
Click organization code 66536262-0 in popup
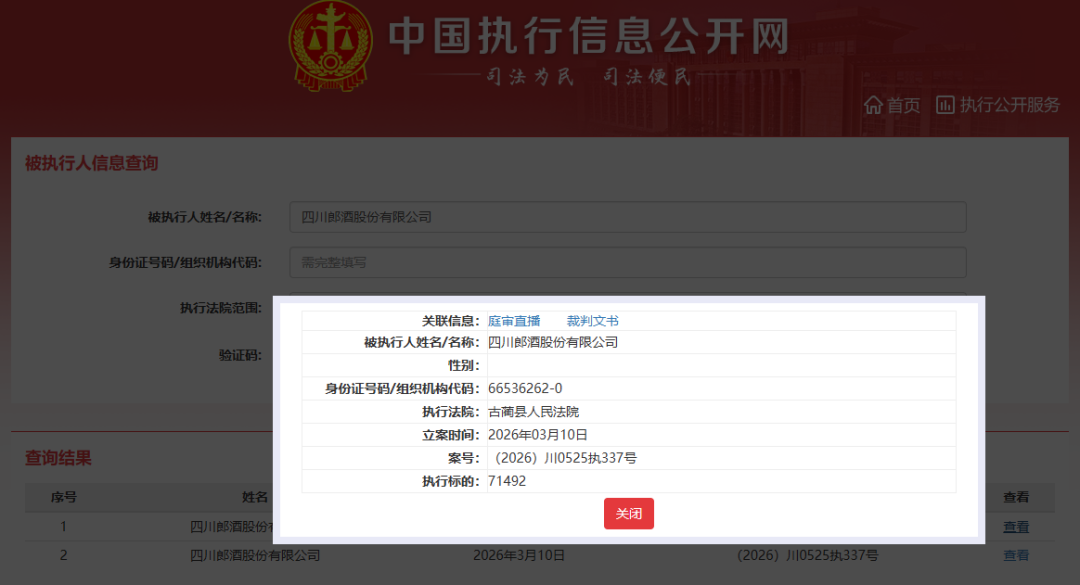click(525, 388)
